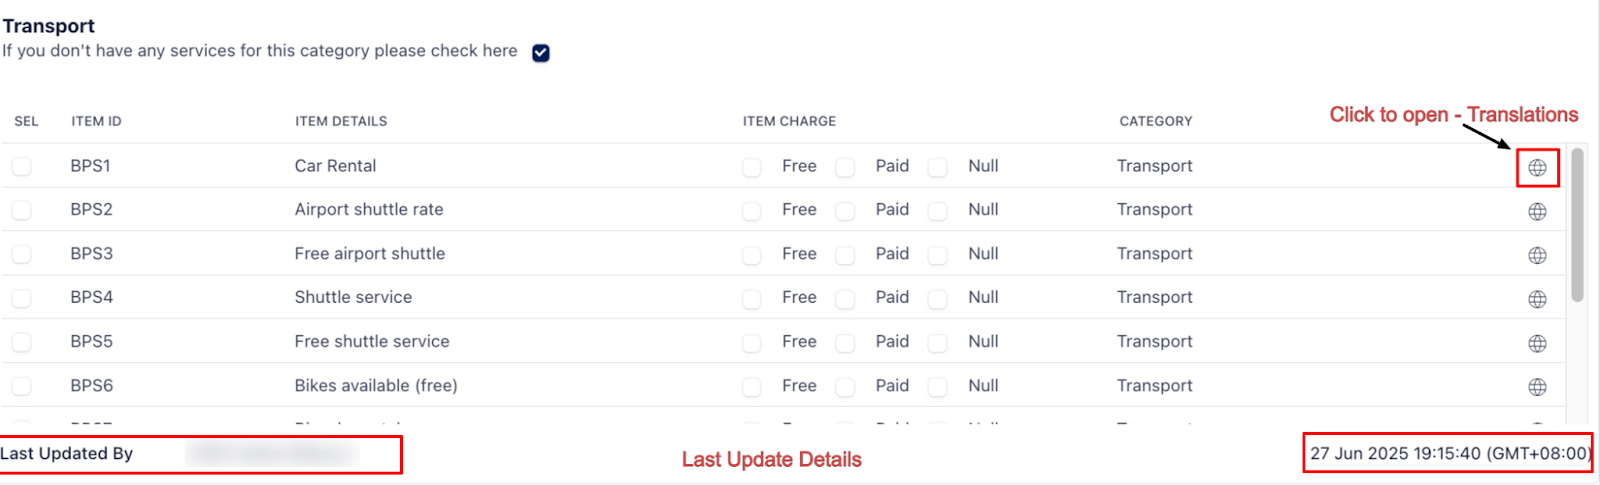Open translations globe for Shuttle service row

(1537, 299)
